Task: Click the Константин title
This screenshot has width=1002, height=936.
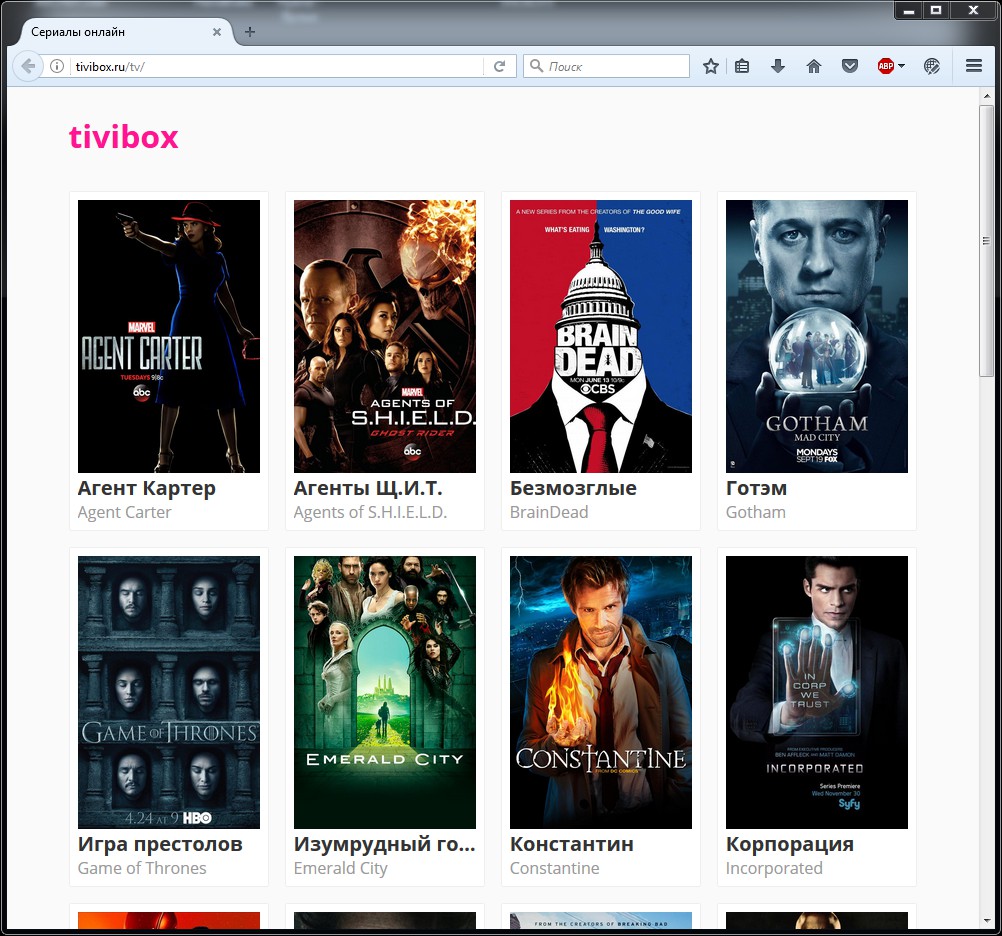Action: click(572, 845)
